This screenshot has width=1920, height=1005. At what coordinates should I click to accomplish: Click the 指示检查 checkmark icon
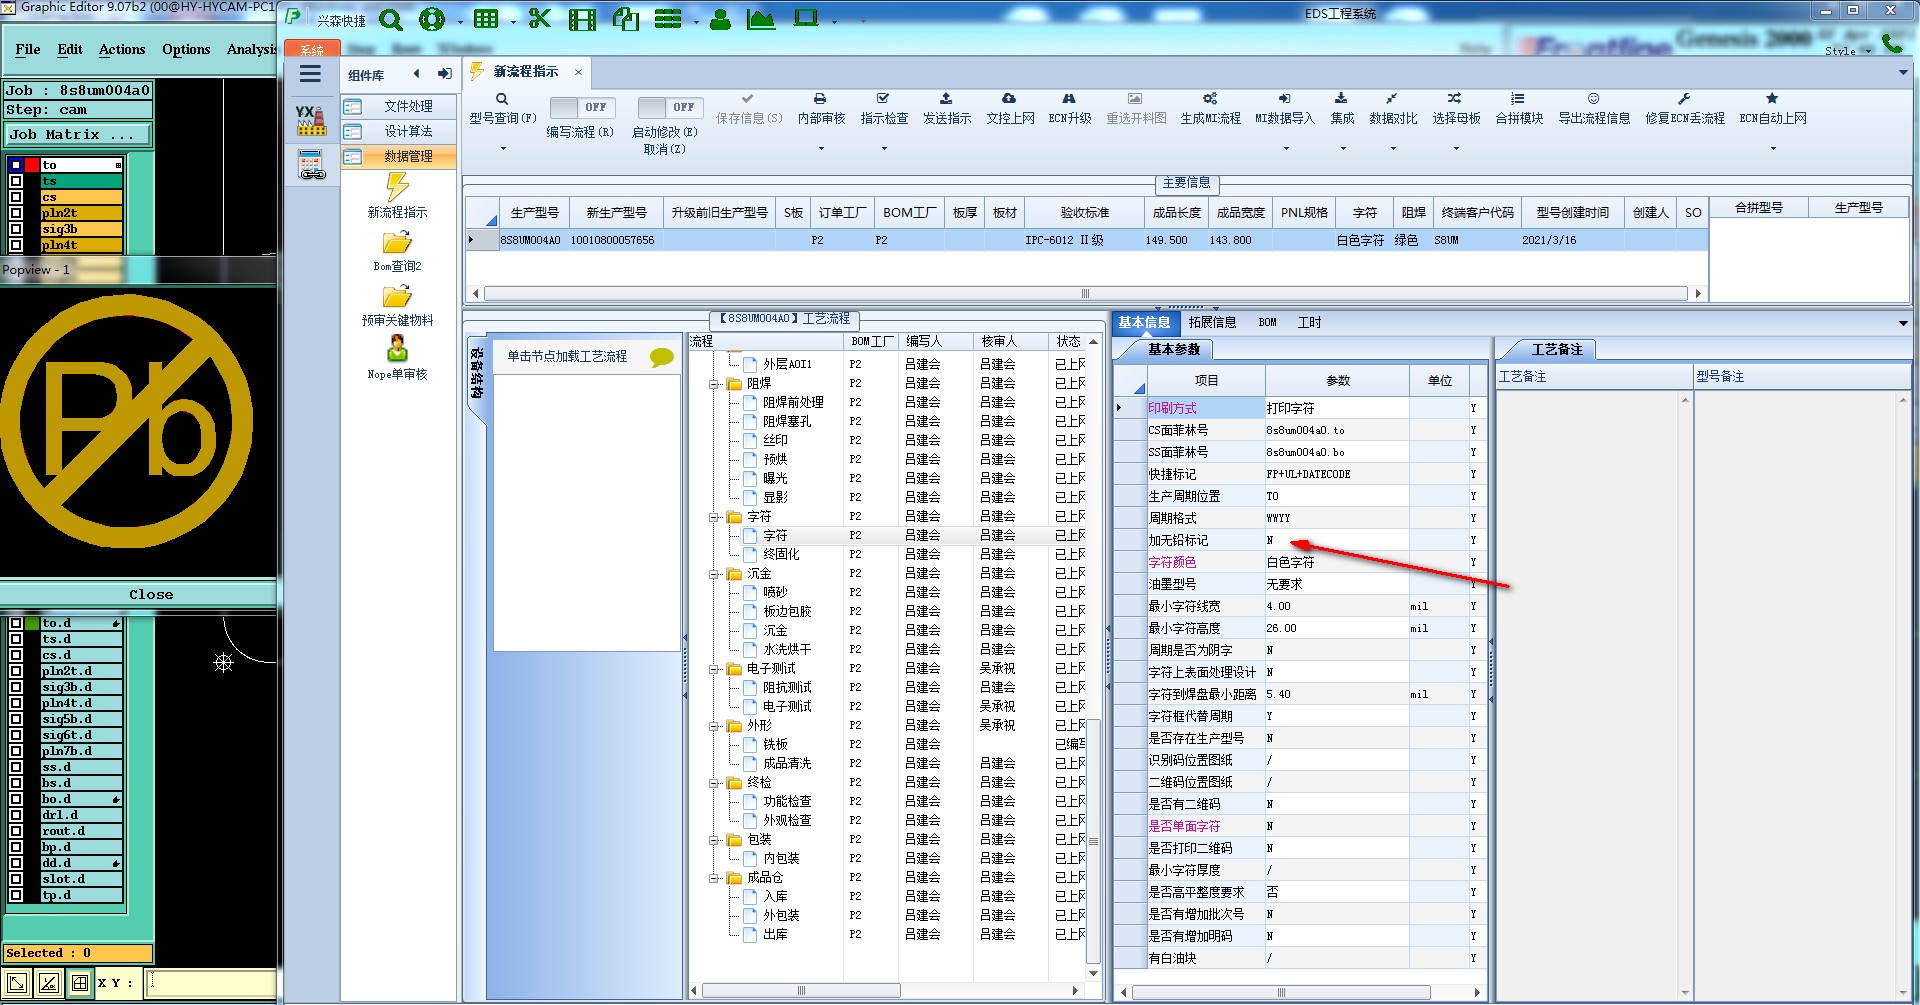point(883,99)
